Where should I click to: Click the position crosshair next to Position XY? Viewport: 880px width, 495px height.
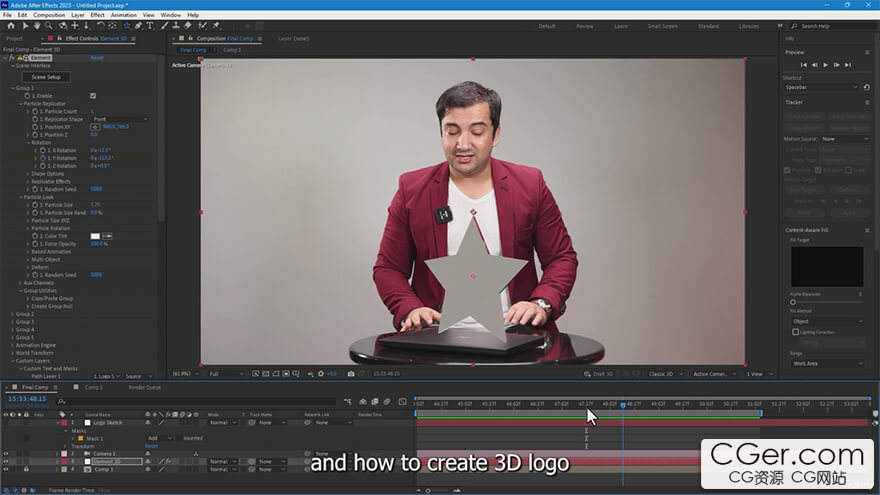pos(95,127)
